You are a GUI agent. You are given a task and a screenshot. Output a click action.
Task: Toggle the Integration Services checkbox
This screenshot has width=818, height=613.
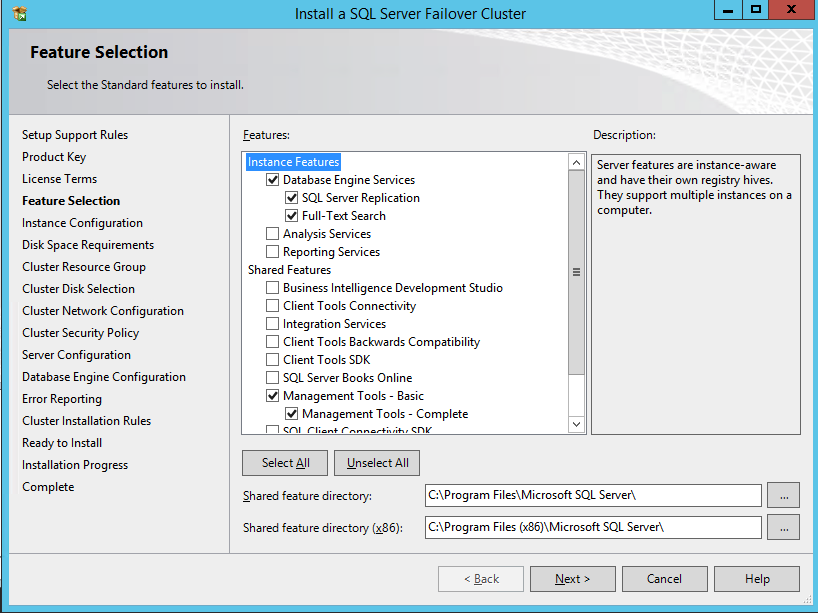coord(273,324)
